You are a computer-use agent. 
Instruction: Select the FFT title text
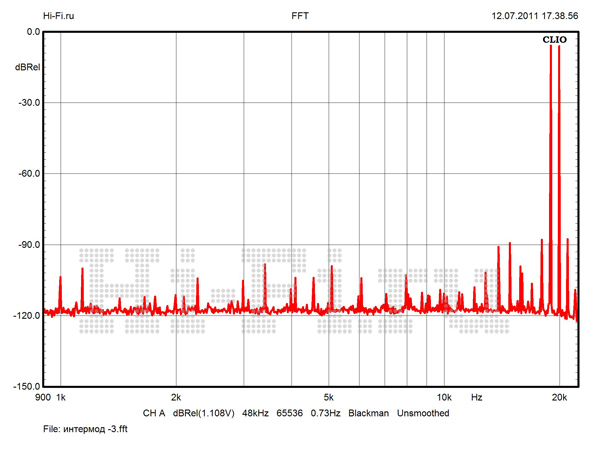300,16
